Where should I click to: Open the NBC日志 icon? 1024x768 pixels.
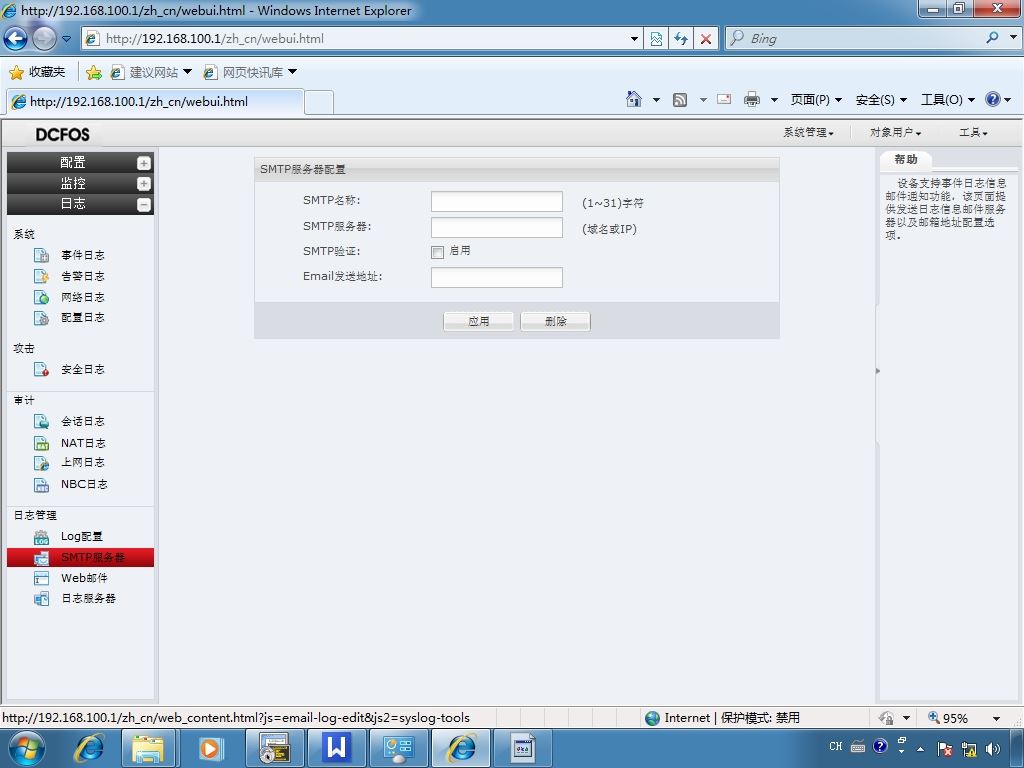point(41,485)
